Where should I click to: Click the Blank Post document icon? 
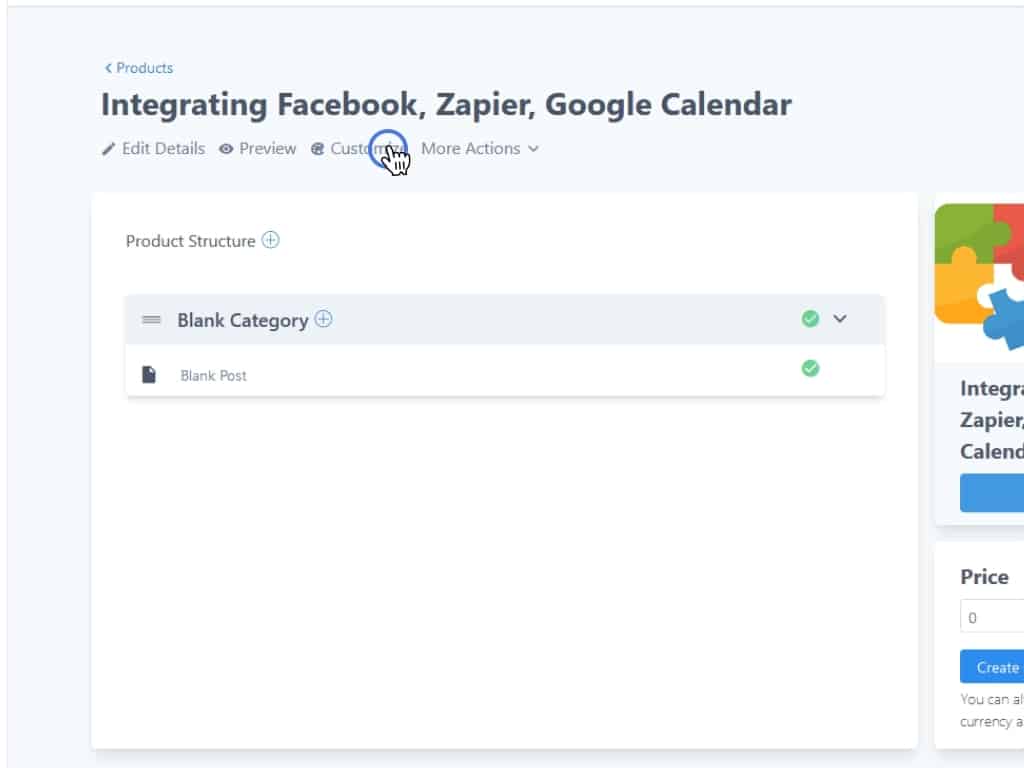[149, 374]
